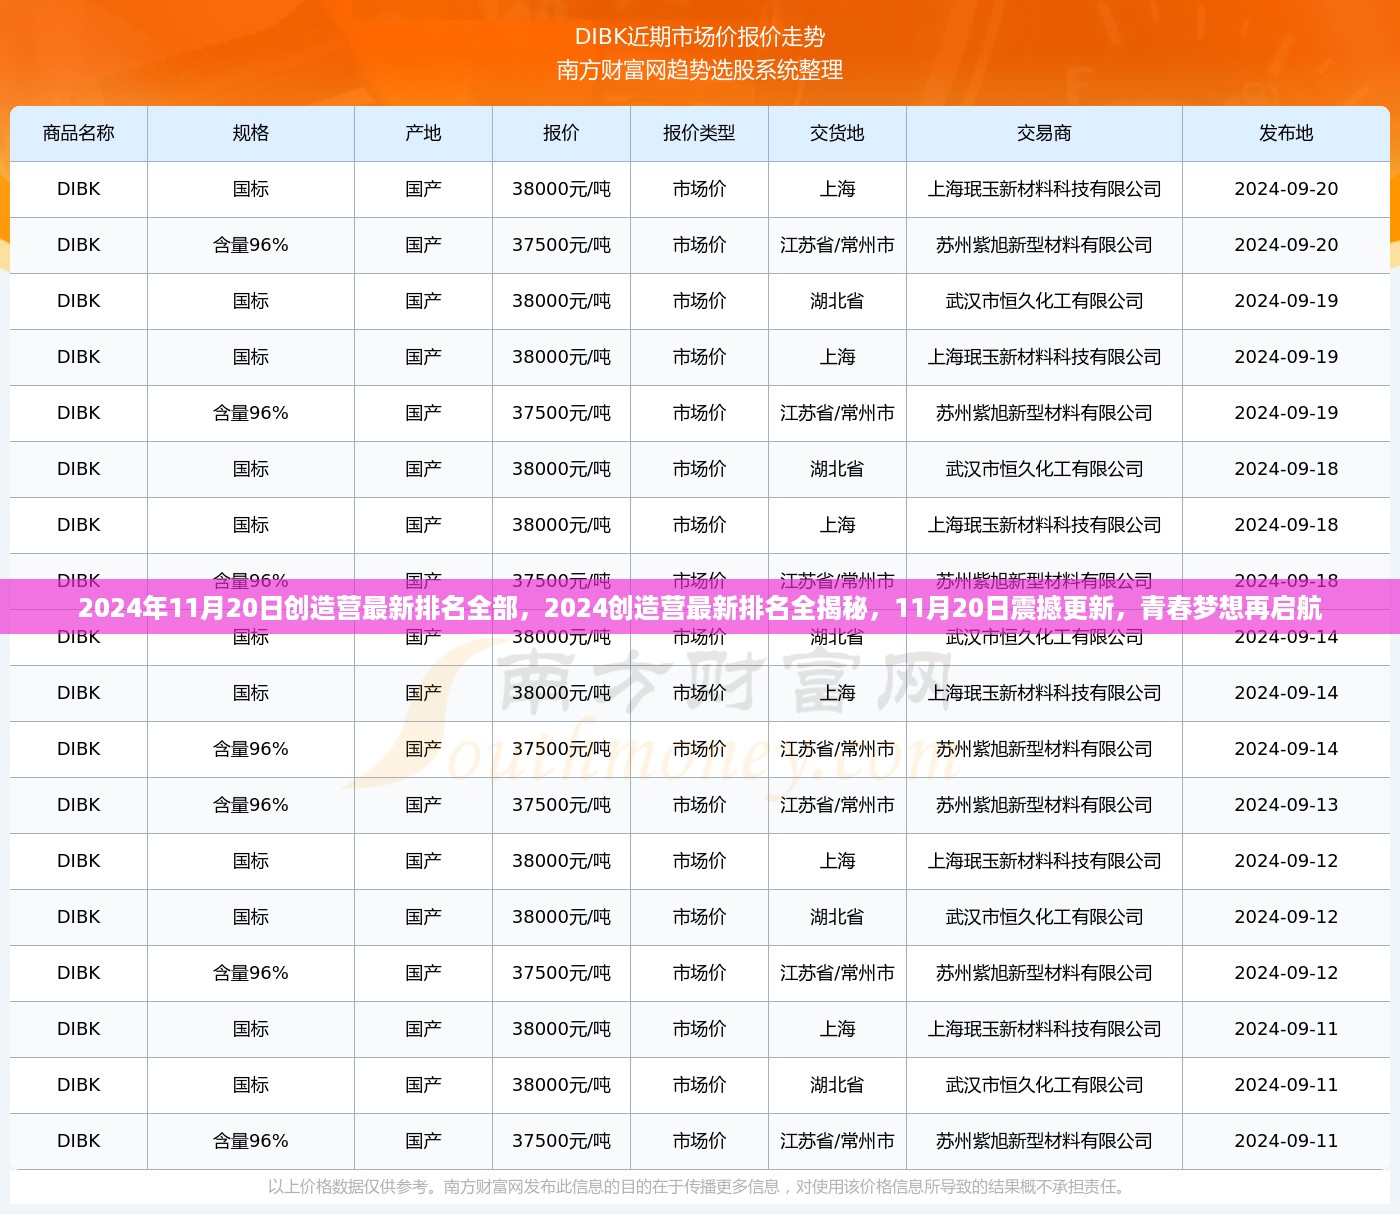Click 含量96% in the 2024-09-13 row
This screenshot has width=1400, height=1214.
[x=251, y=805]
